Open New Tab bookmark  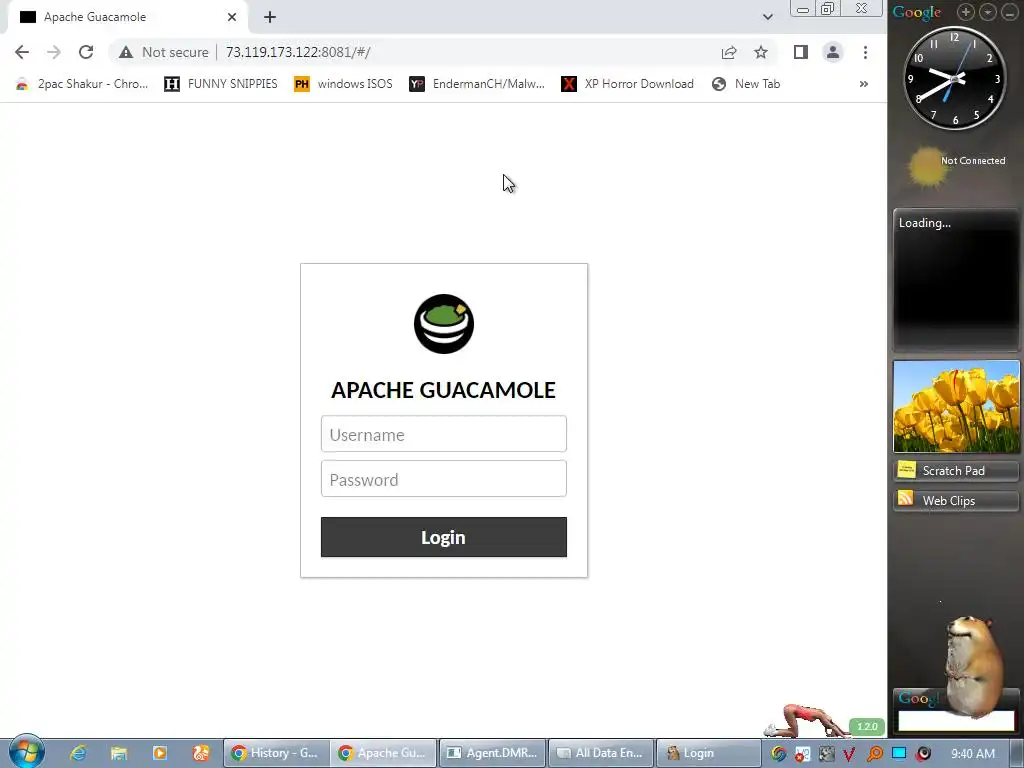click(746, 84)
